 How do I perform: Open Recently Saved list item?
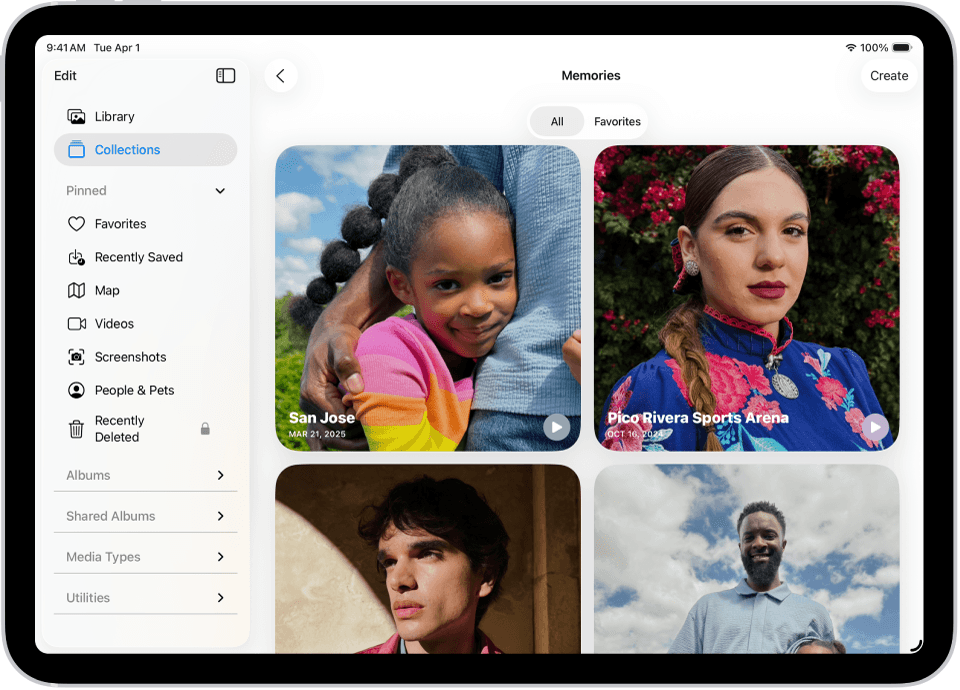tap(146, 257)
